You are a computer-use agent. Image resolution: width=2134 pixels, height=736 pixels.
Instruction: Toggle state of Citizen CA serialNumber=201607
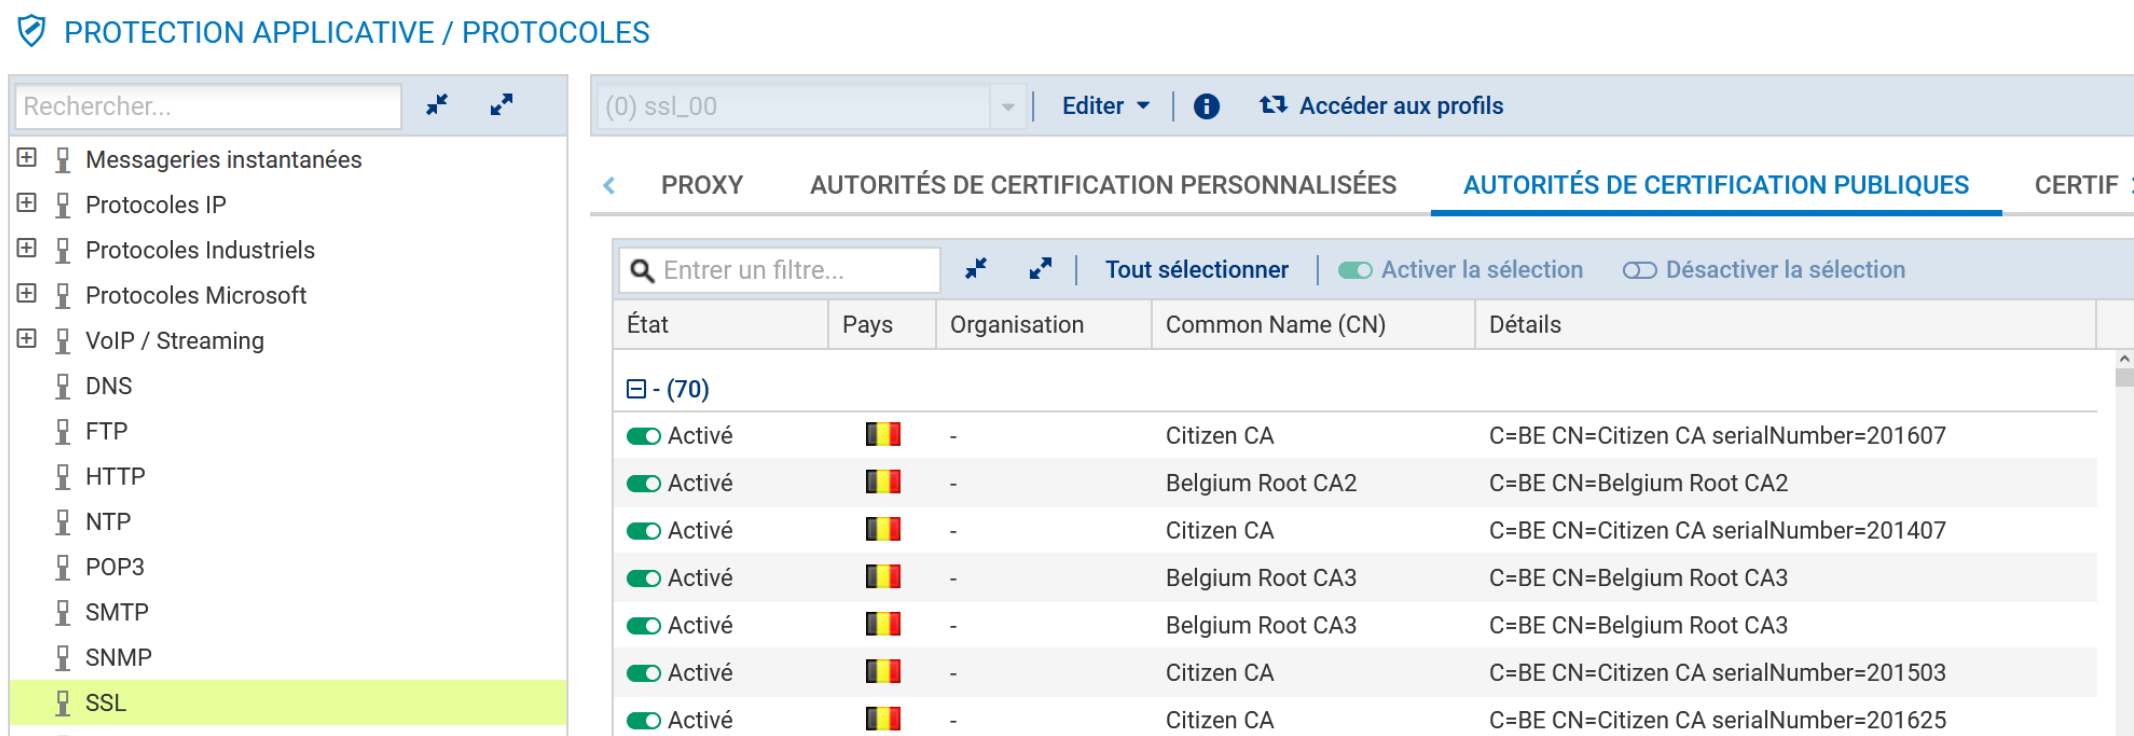[x=644, y=436]
